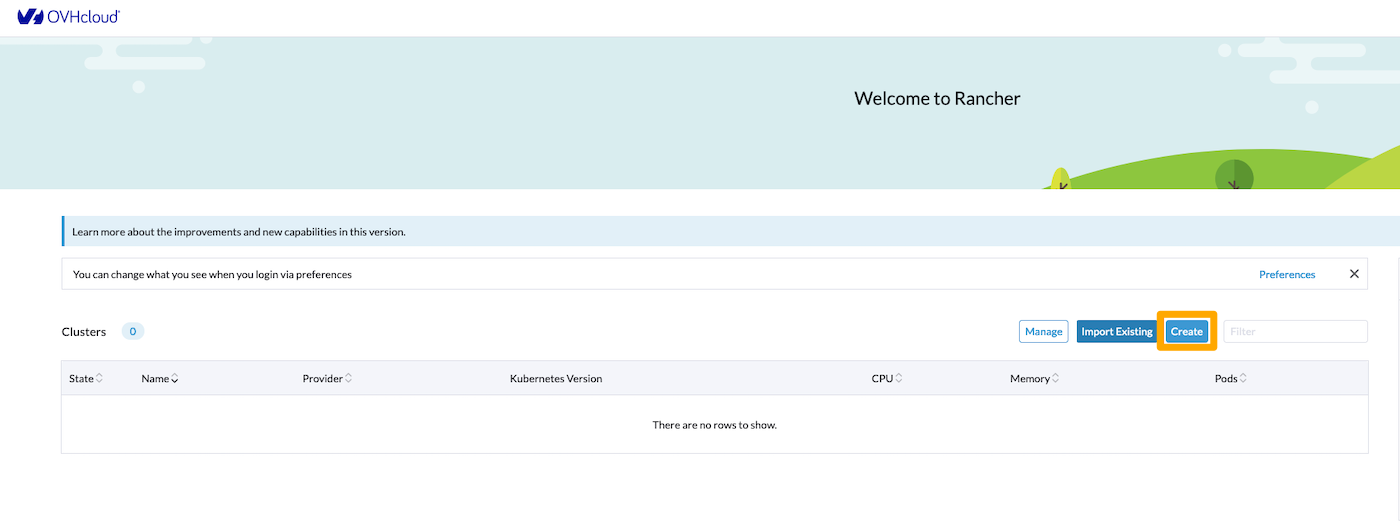Click the Import Existing button
Viewport: 1400px width, 526px height.
click(1117, 332)
